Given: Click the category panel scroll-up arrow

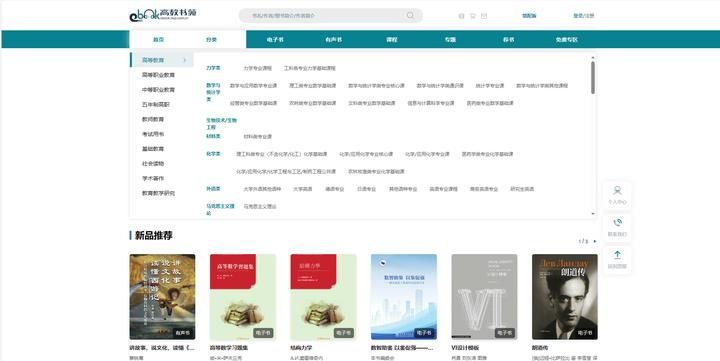Looking at the screenshot, I should 593,57.
